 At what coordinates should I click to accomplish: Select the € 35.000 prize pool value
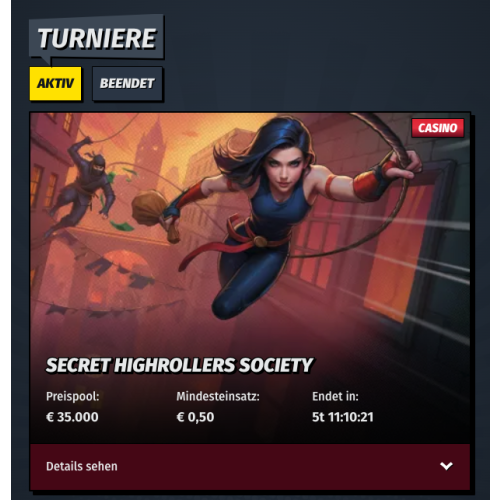click(72, 417)
